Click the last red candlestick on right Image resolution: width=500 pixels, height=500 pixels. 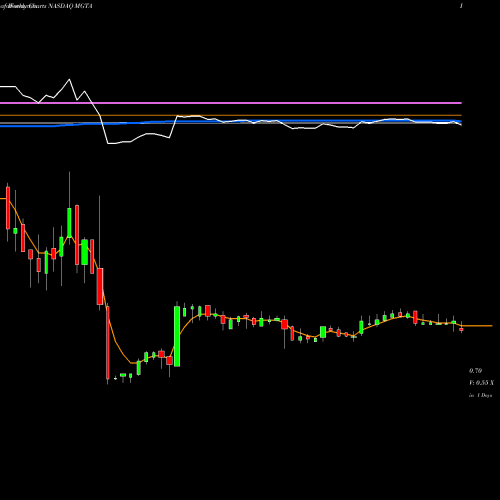coord(461,329)
